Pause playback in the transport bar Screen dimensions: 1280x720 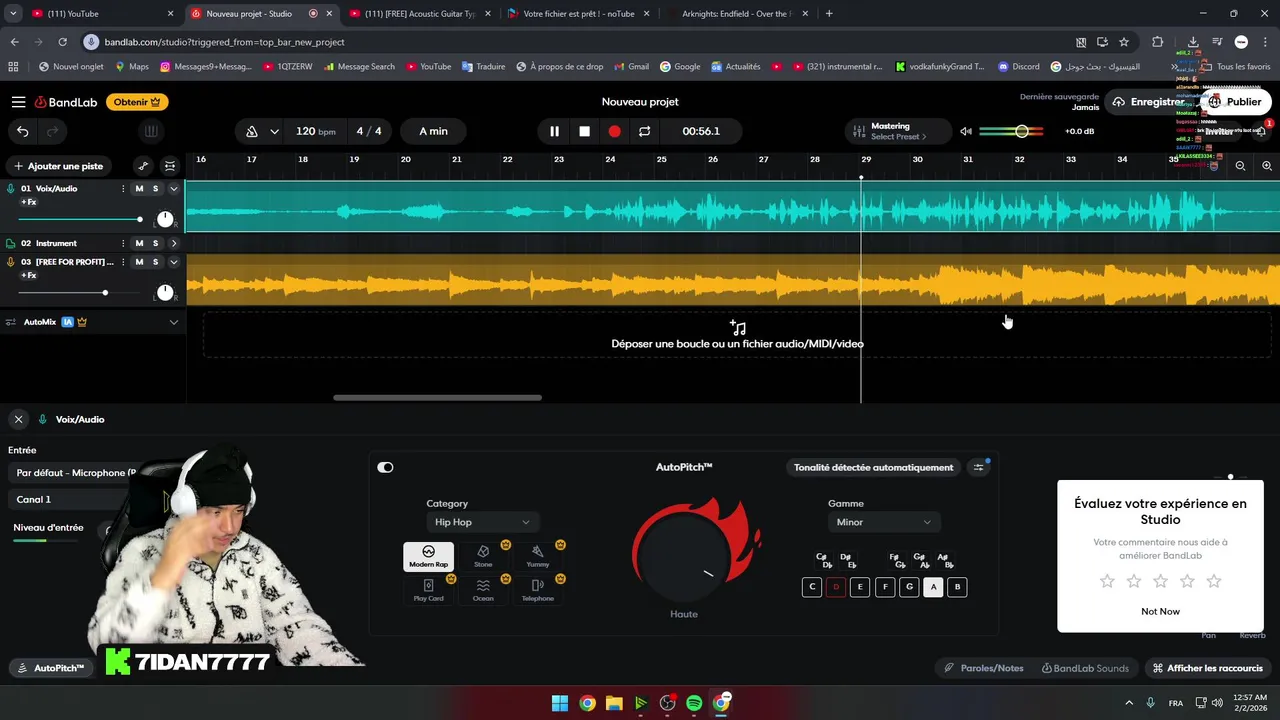point(554,131)
